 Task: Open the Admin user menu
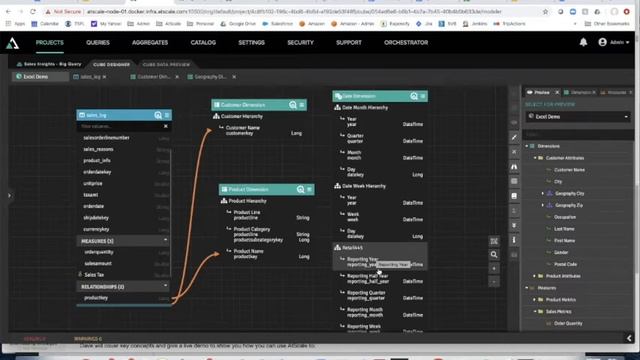coord(613,42)
